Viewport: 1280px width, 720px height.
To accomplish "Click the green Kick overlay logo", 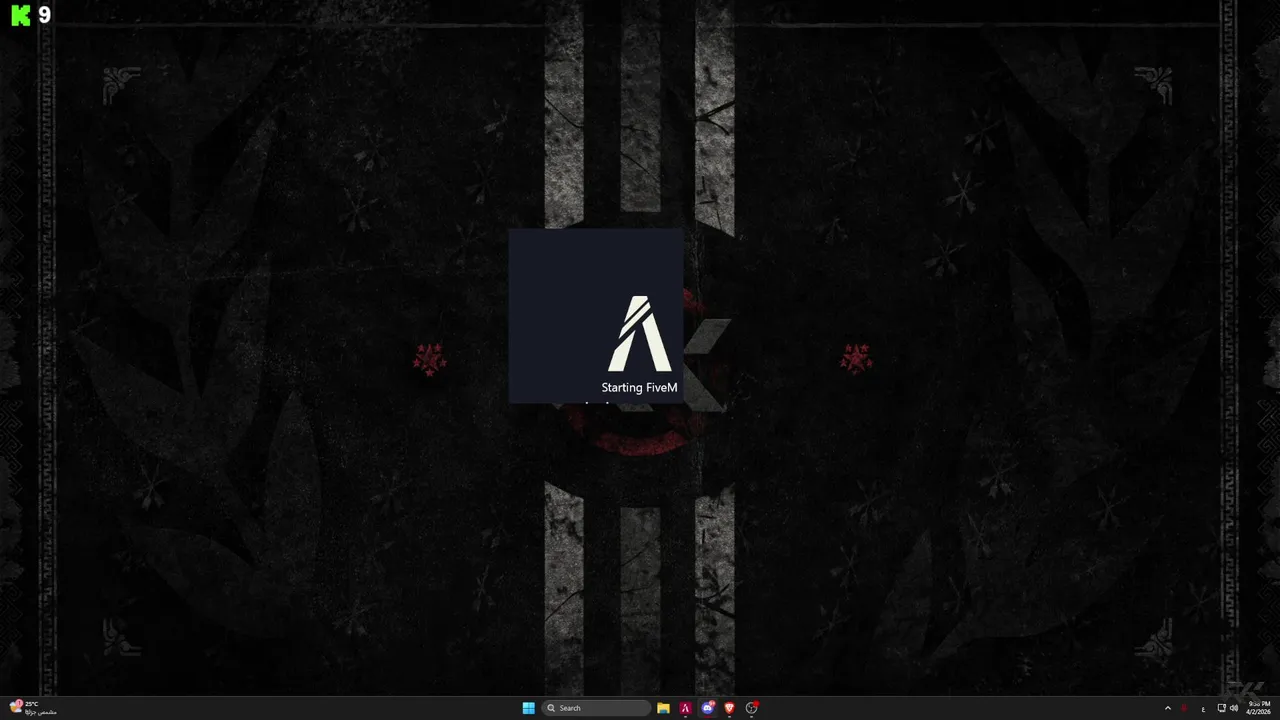I will (x=20, y=15).
